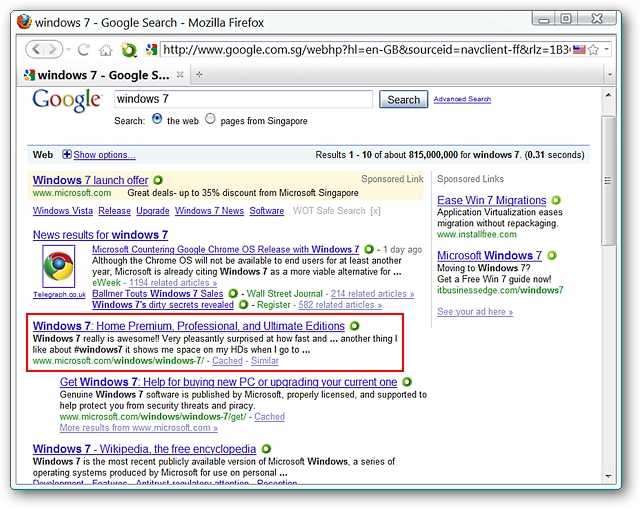
Task: Click the WOT icon beside the 'Ultimate Editions' result
Action: 355,326
